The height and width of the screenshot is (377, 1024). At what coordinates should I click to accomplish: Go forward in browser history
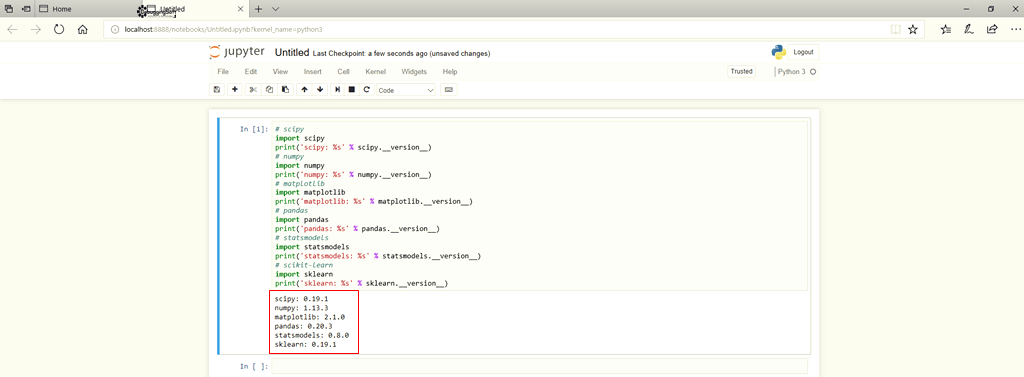click(x=36, y=29)
